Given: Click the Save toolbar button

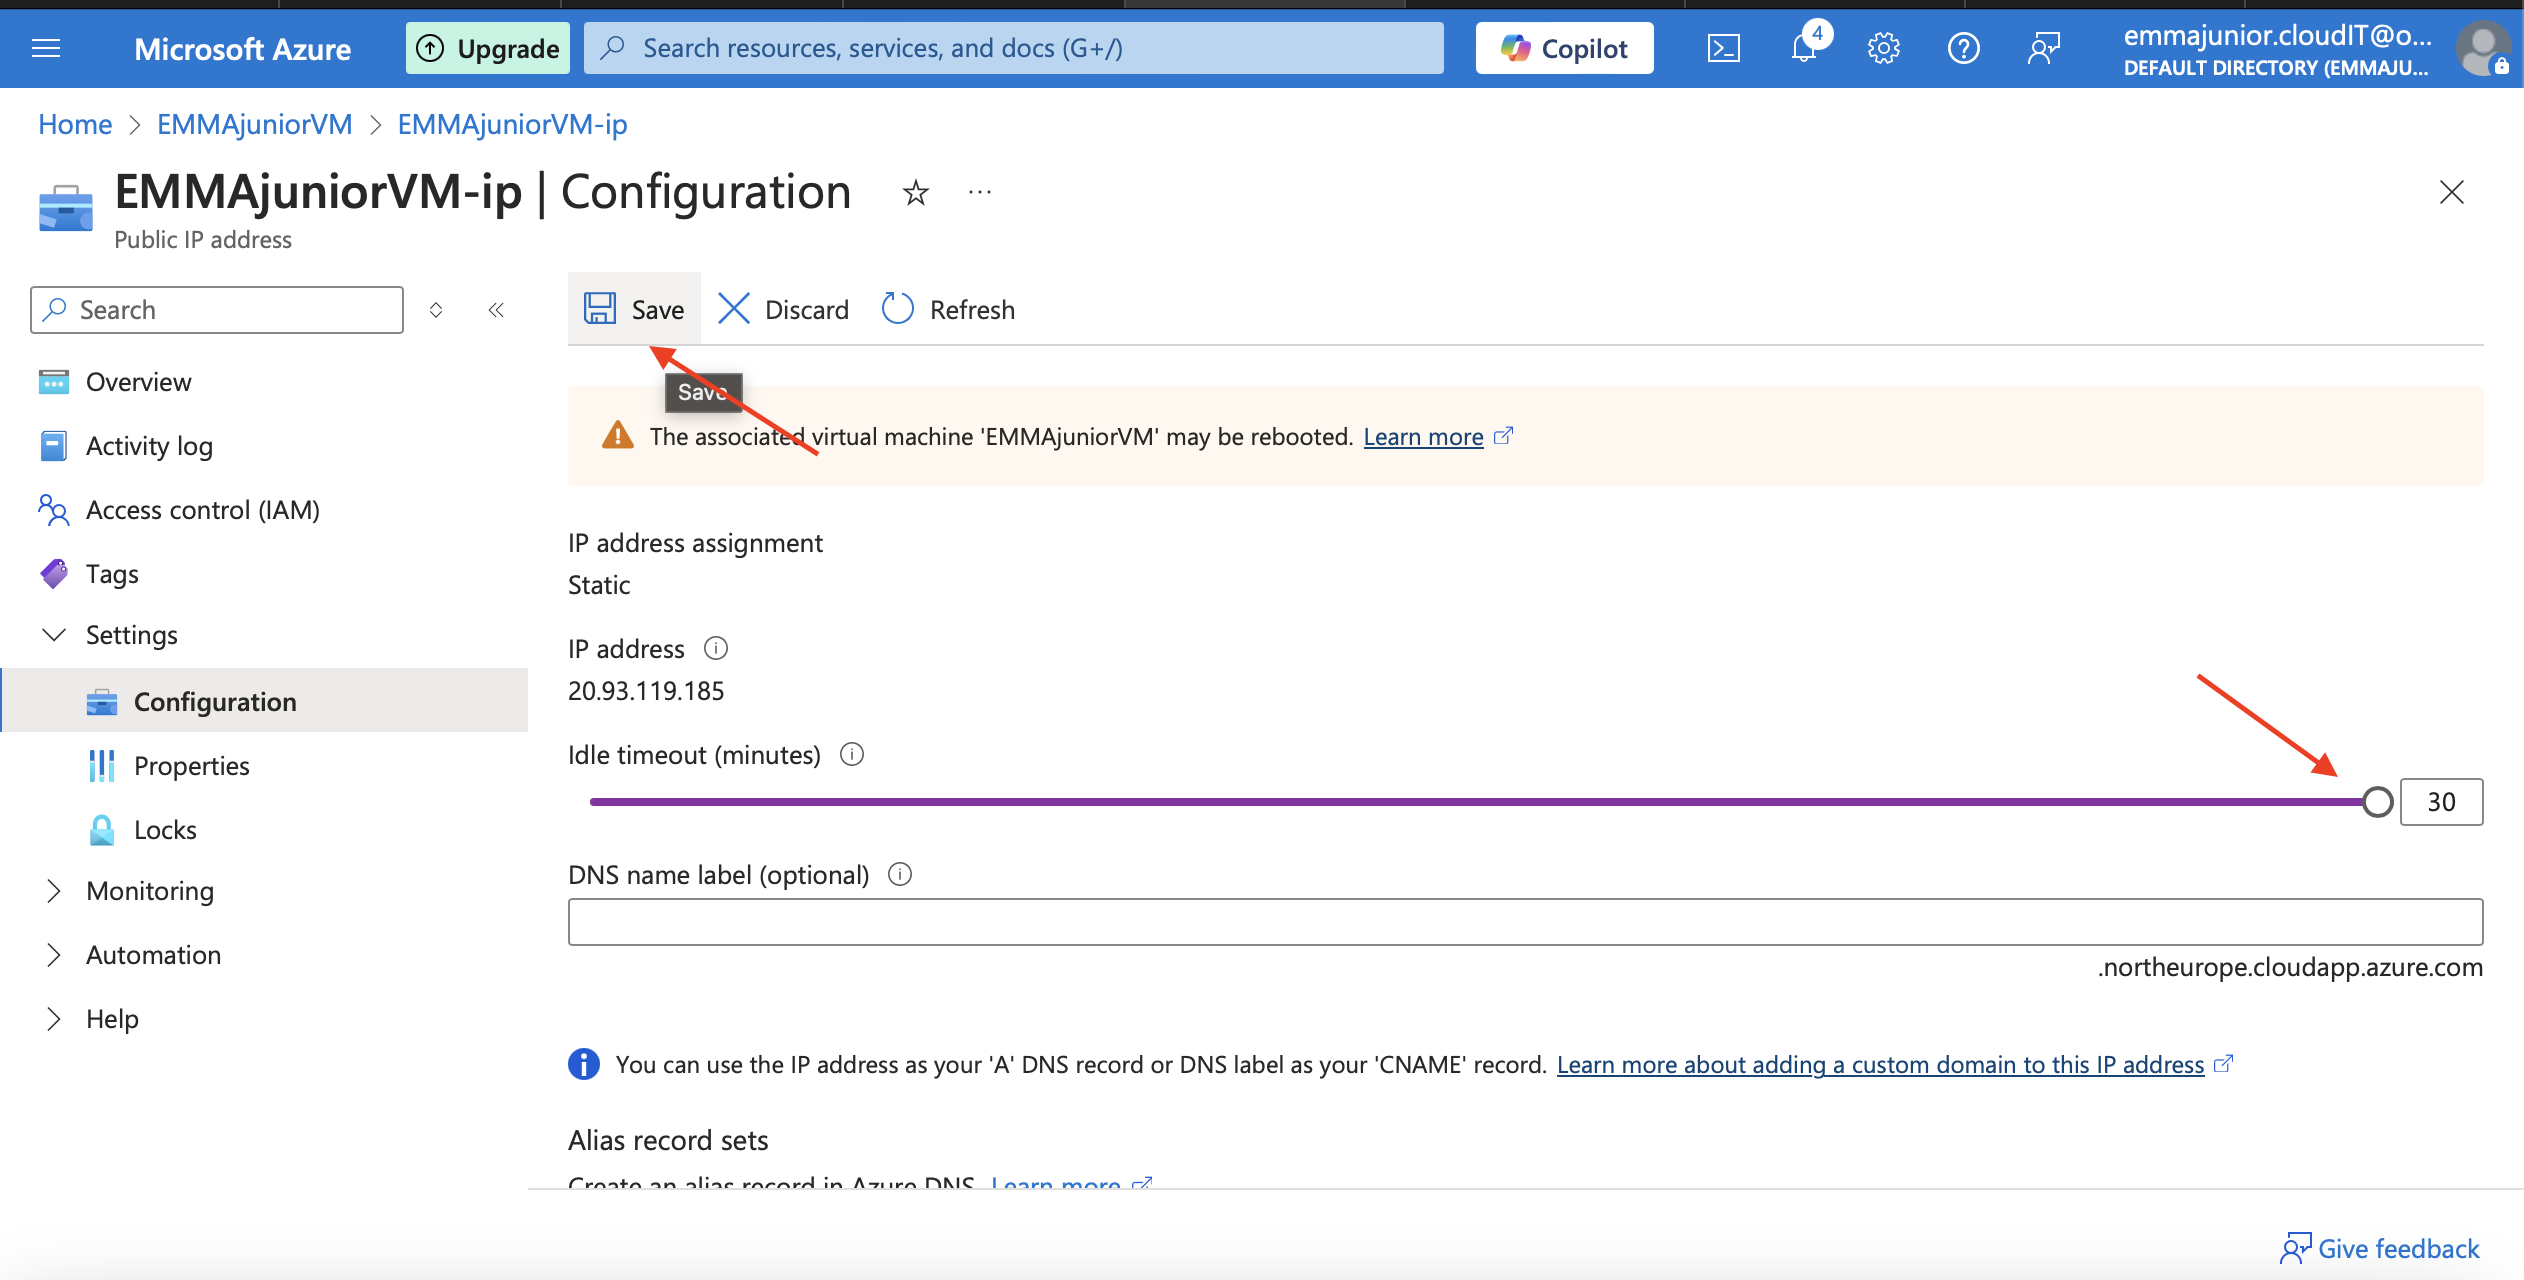Looking at the screenshot, I should pos(634,309).
